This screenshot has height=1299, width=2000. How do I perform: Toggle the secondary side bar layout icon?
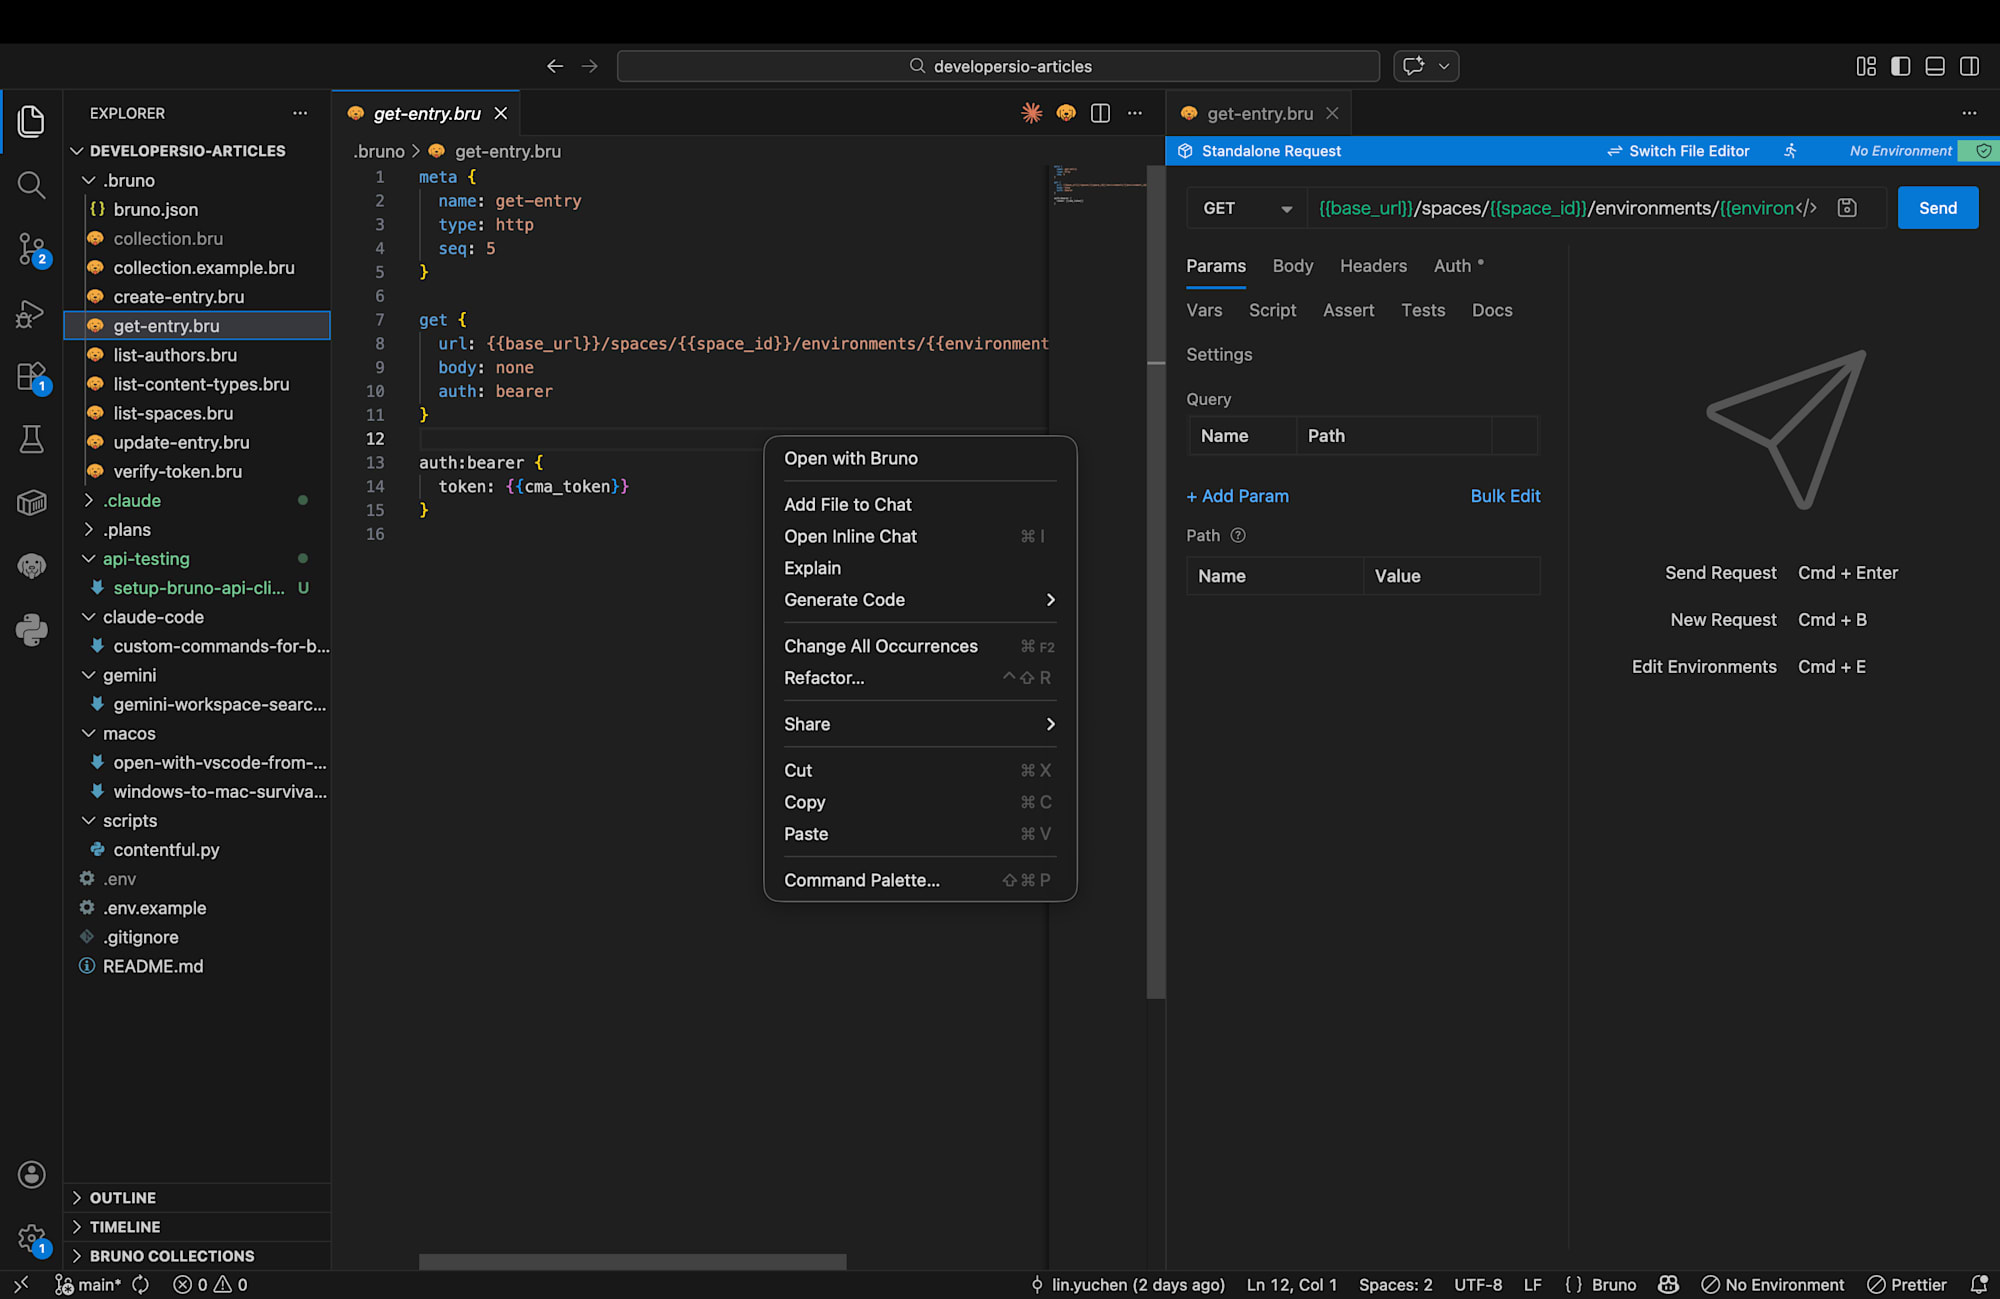[x=1969, y=66]
